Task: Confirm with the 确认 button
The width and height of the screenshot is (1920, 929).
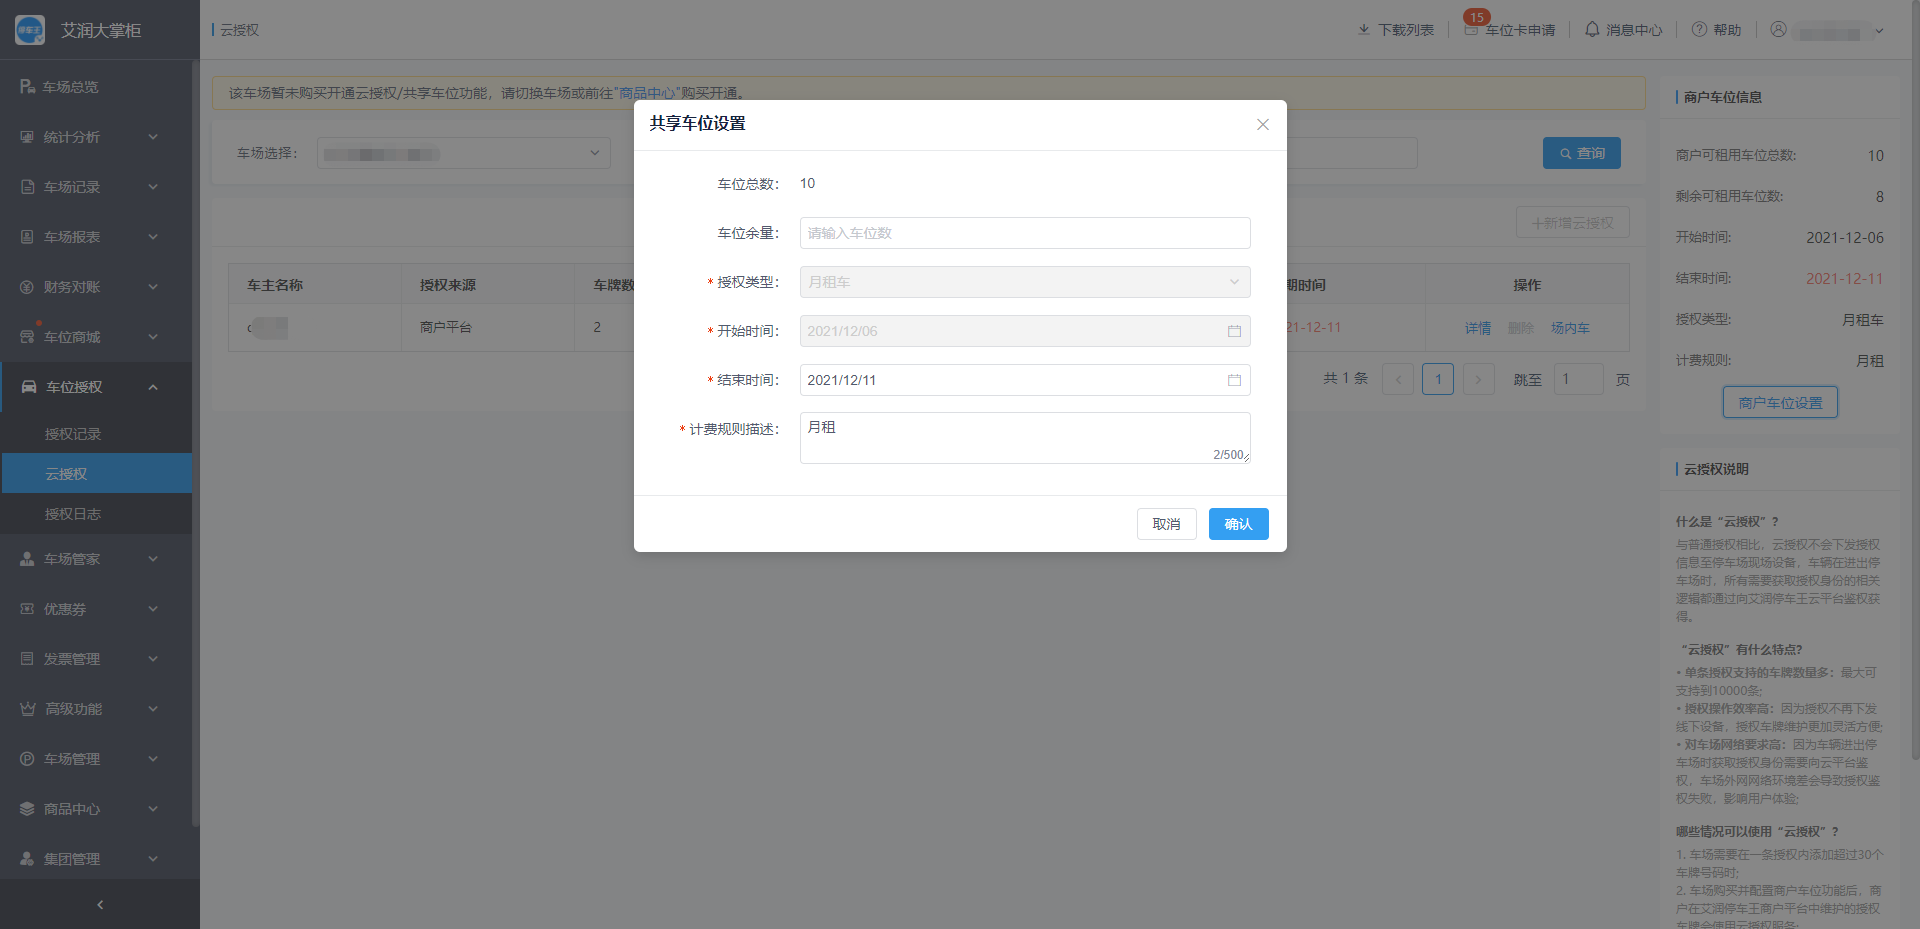Action: pos(1238,524)
